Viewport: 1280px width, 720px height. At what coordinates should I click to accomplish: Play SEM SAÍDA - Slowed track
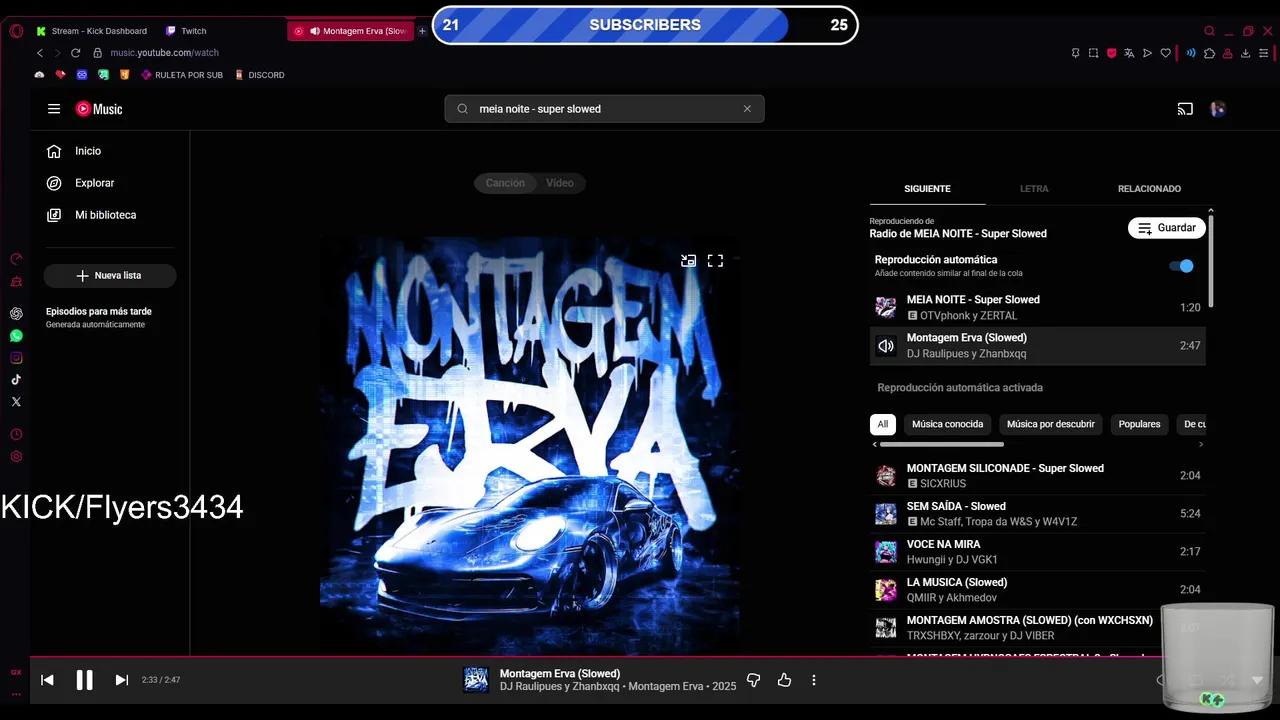pos(1037,514)
